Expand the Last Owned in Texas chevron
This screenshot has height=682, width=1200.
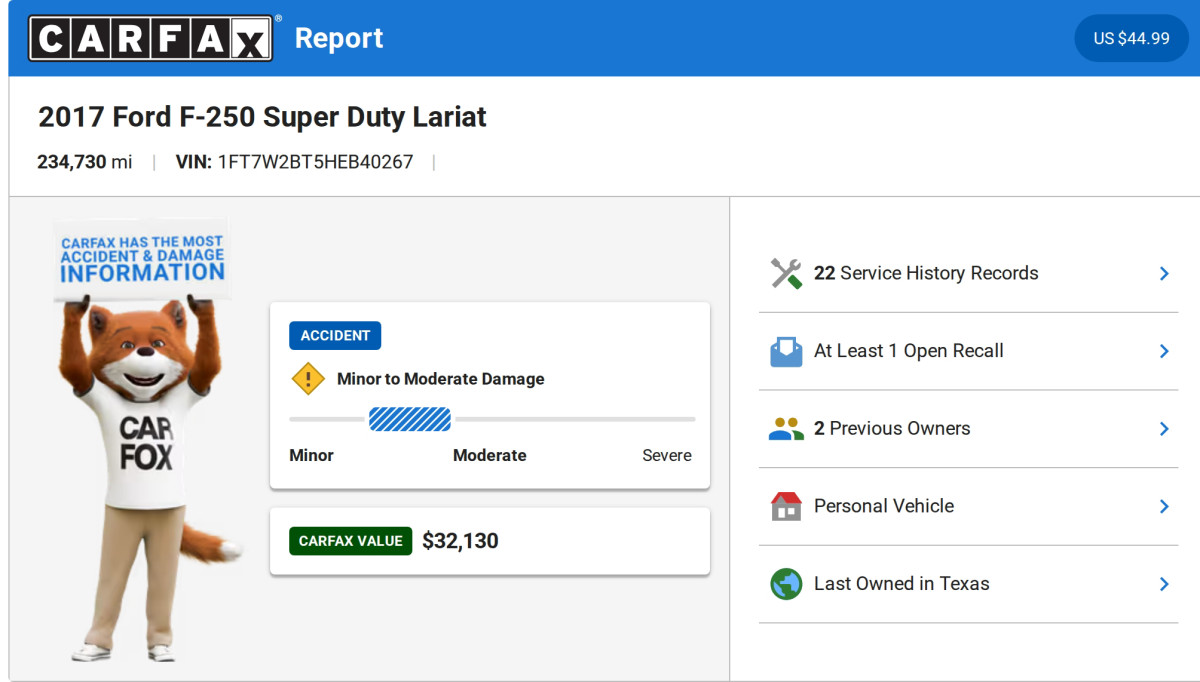pos(1164,584)
